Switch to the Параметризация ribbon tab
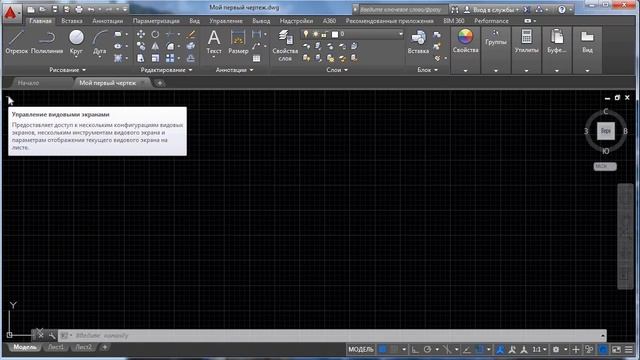Screen dimensions: 640x360 [x=156, y=21]
